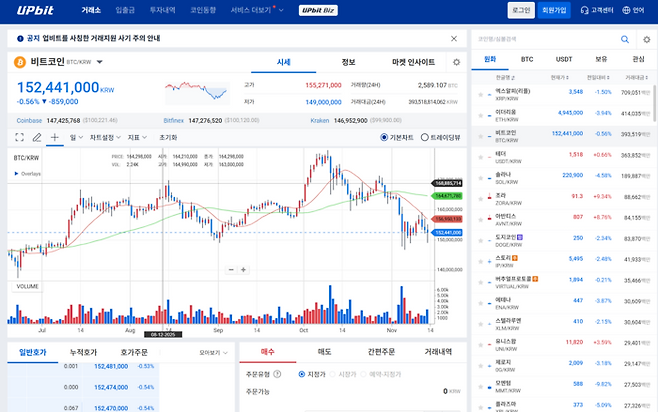Switch to 간편주문 tab

381,352
